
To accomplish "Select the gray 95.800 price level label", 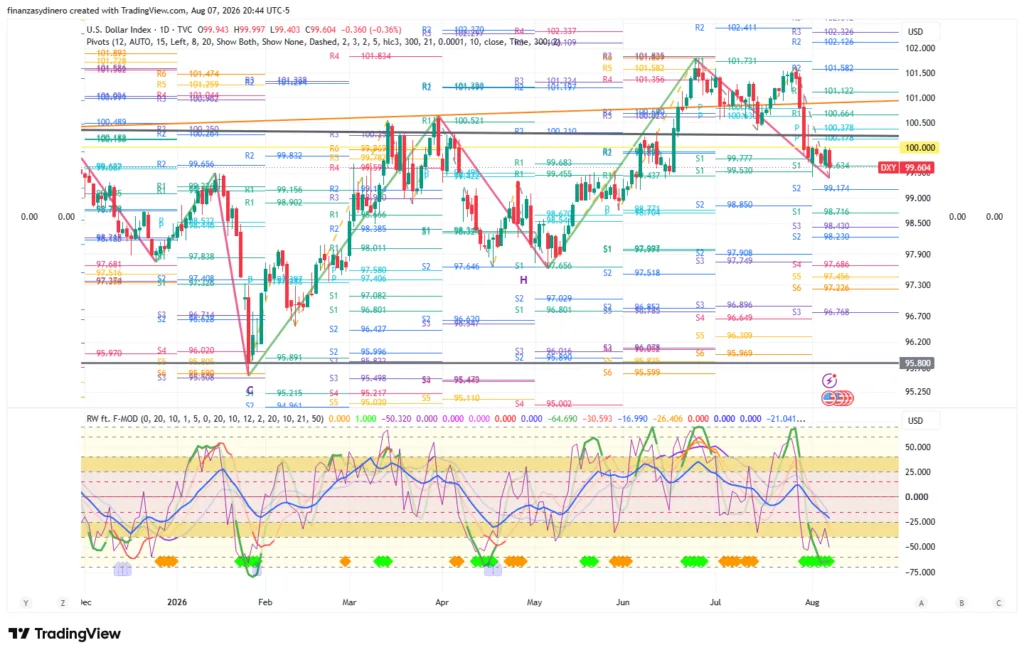I will (x=917, y=363).
